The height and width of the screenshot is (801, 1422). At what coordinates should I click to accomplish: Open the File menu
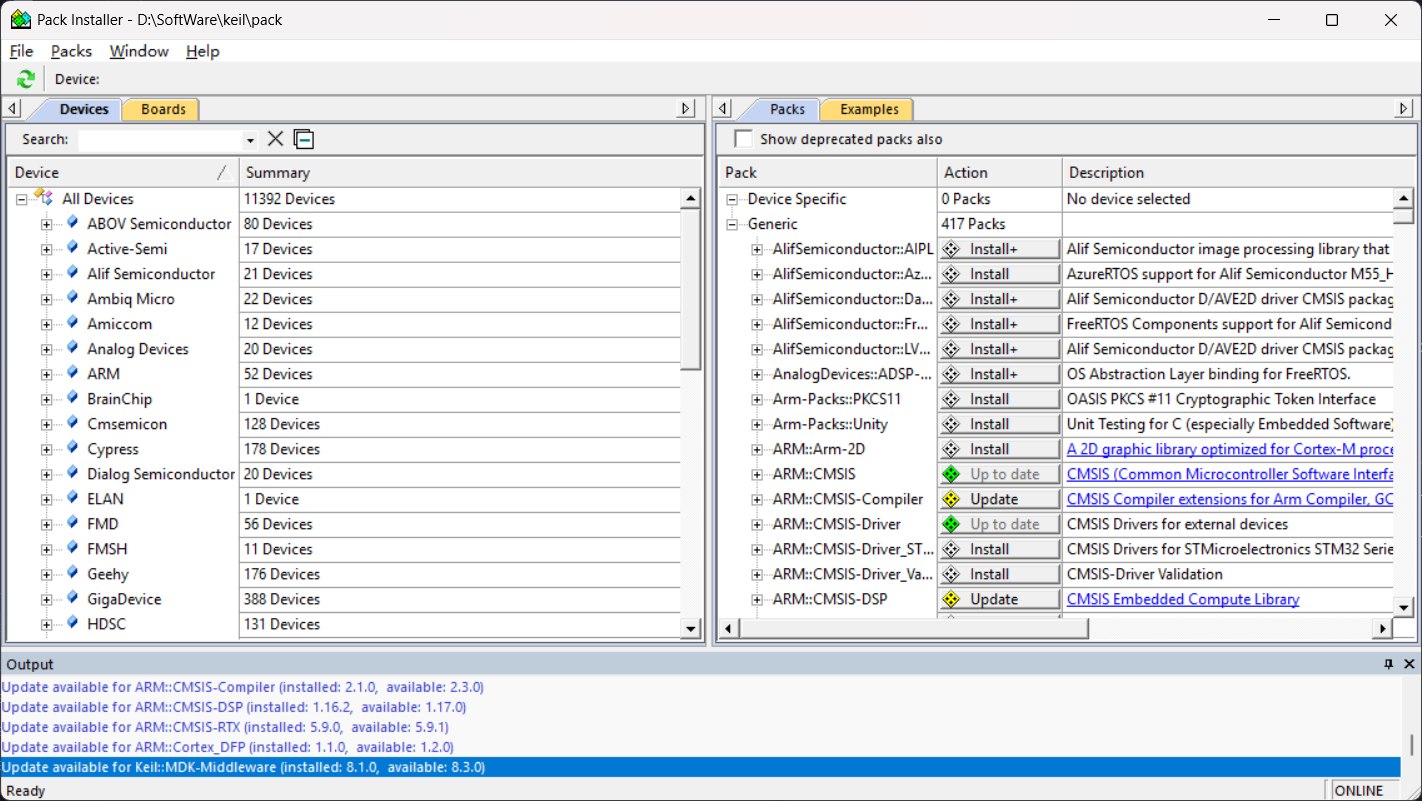pos(21,51)
